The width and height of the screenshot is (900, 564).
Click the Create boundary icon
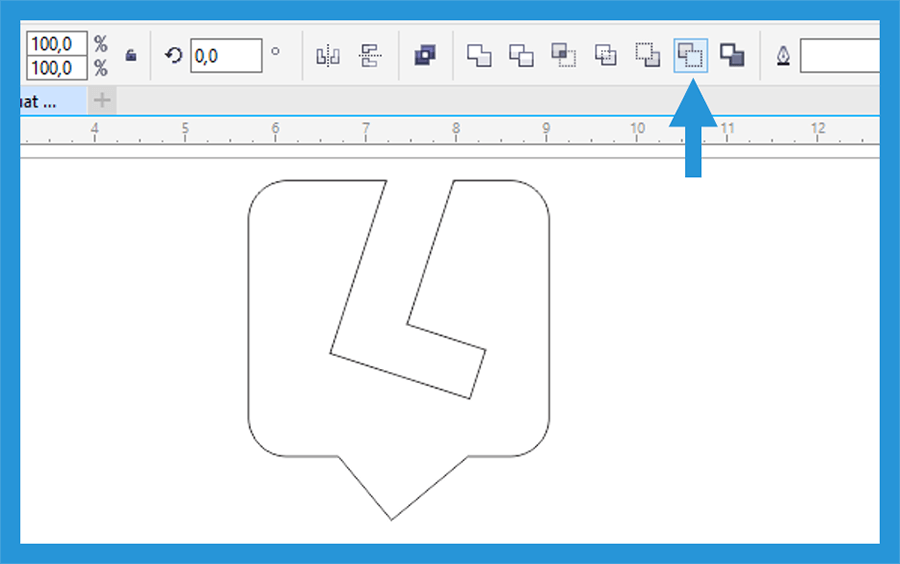732,56
